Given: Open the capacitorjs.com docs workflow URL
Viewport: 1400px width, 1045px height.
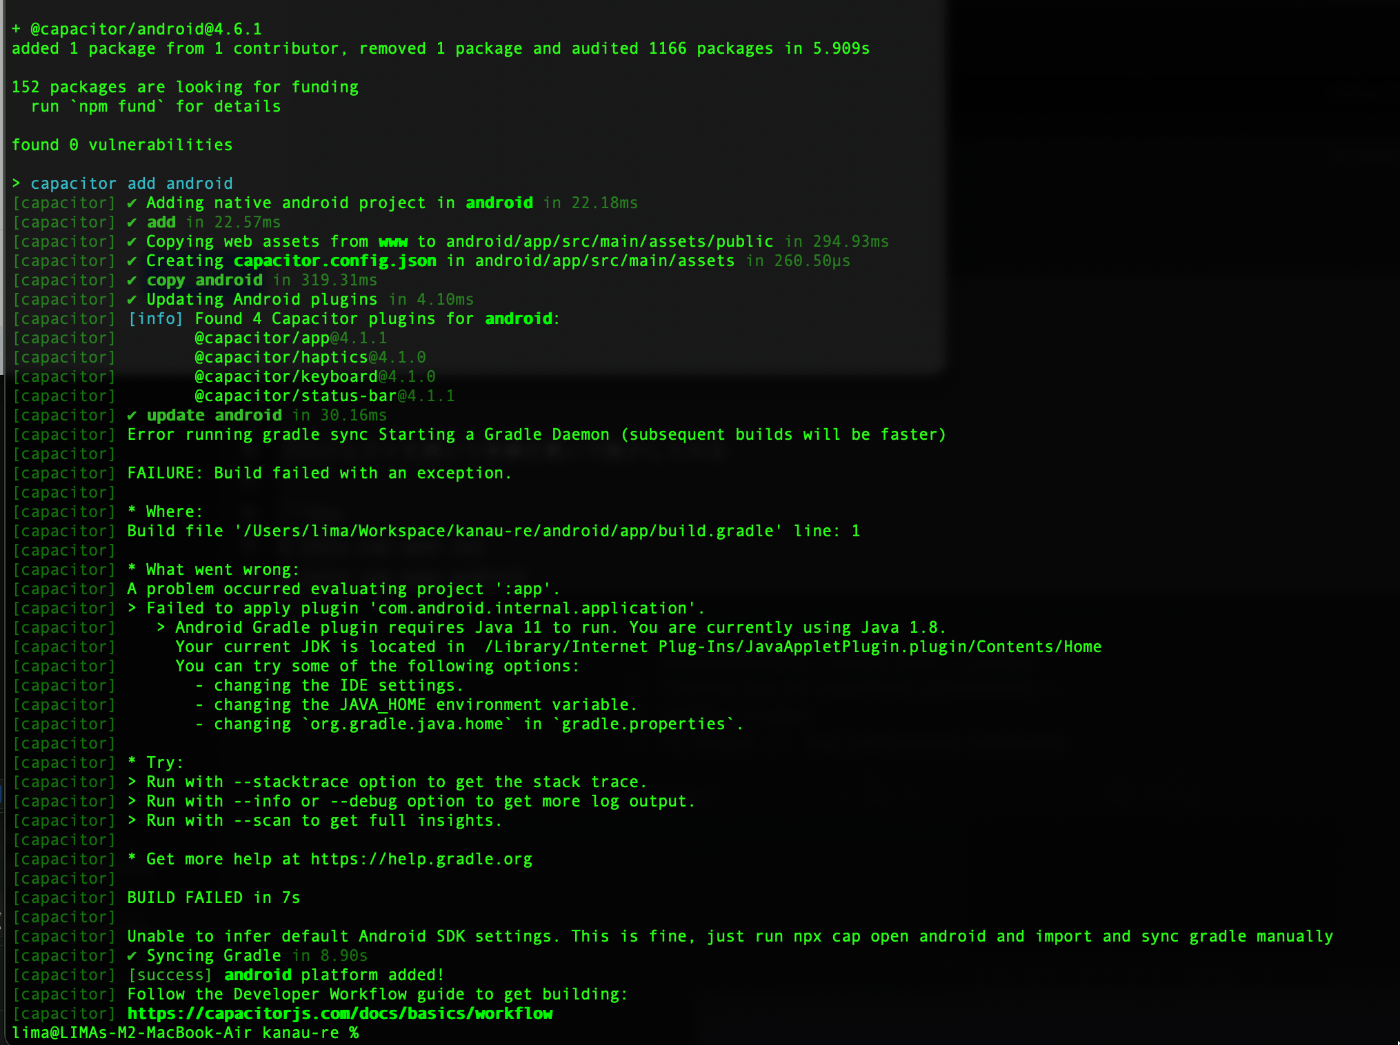Looking at the screenshot, I should pyautogui.click(x=340, y=1013).
